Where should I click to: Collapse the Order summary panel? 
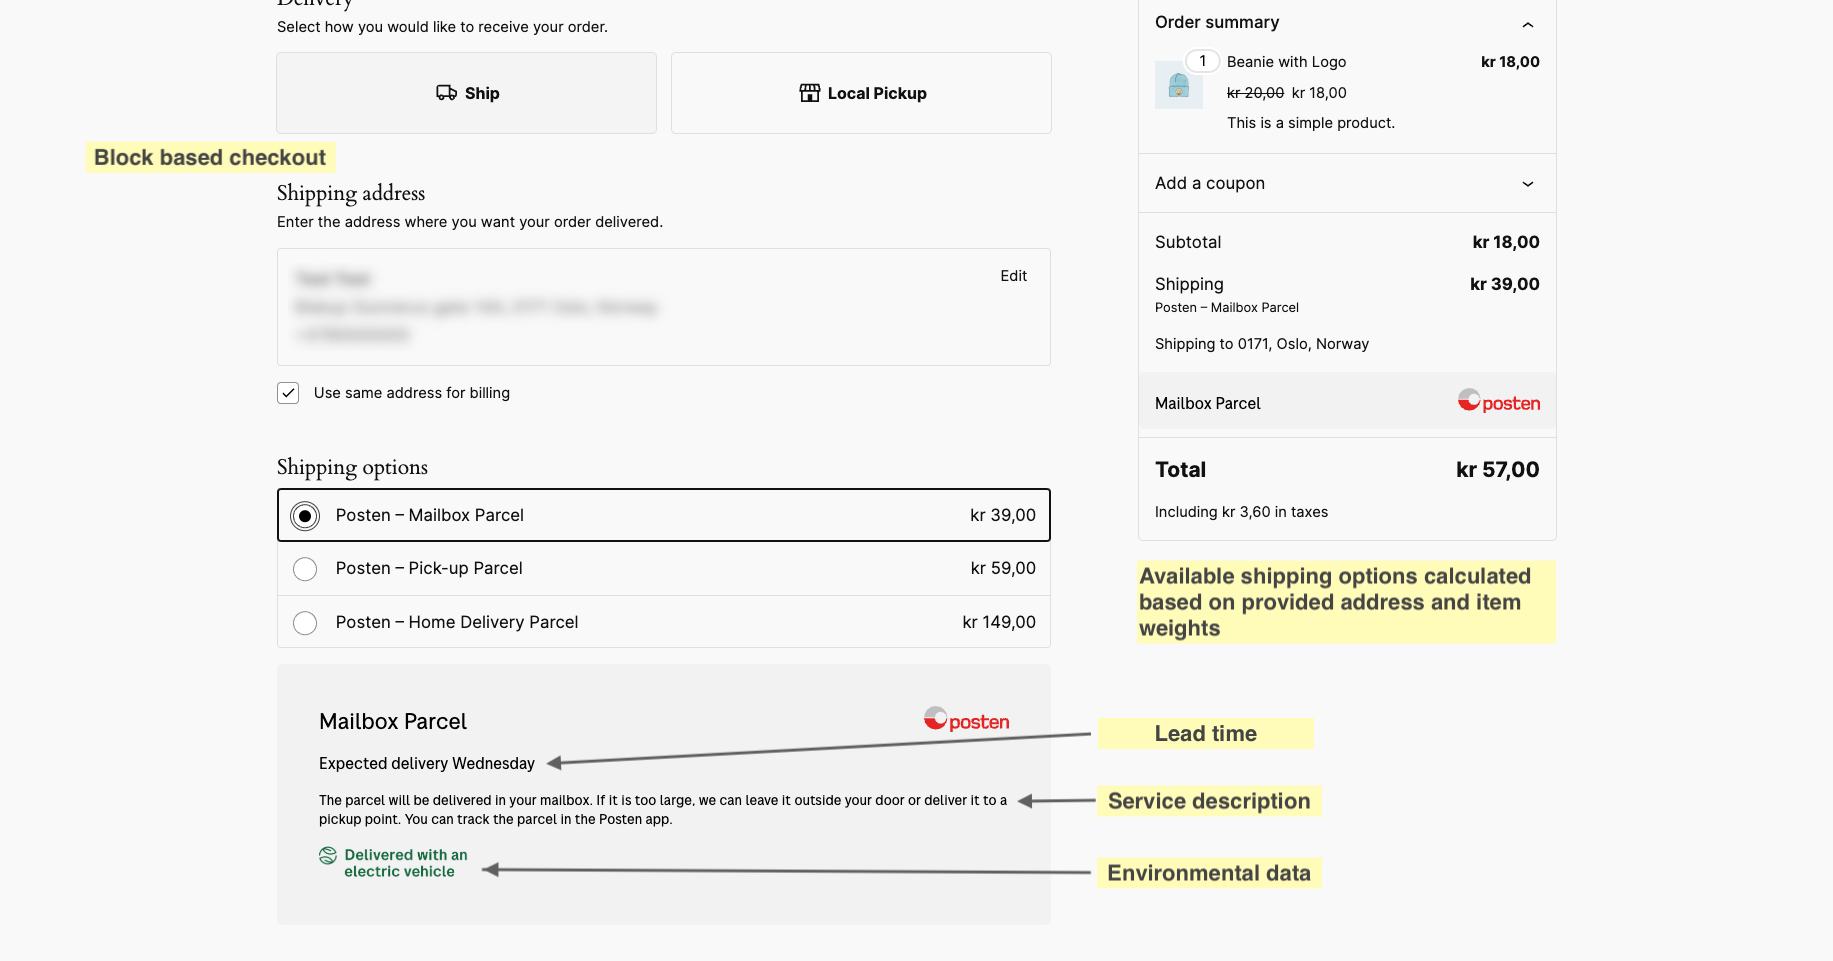(1527, 24)
